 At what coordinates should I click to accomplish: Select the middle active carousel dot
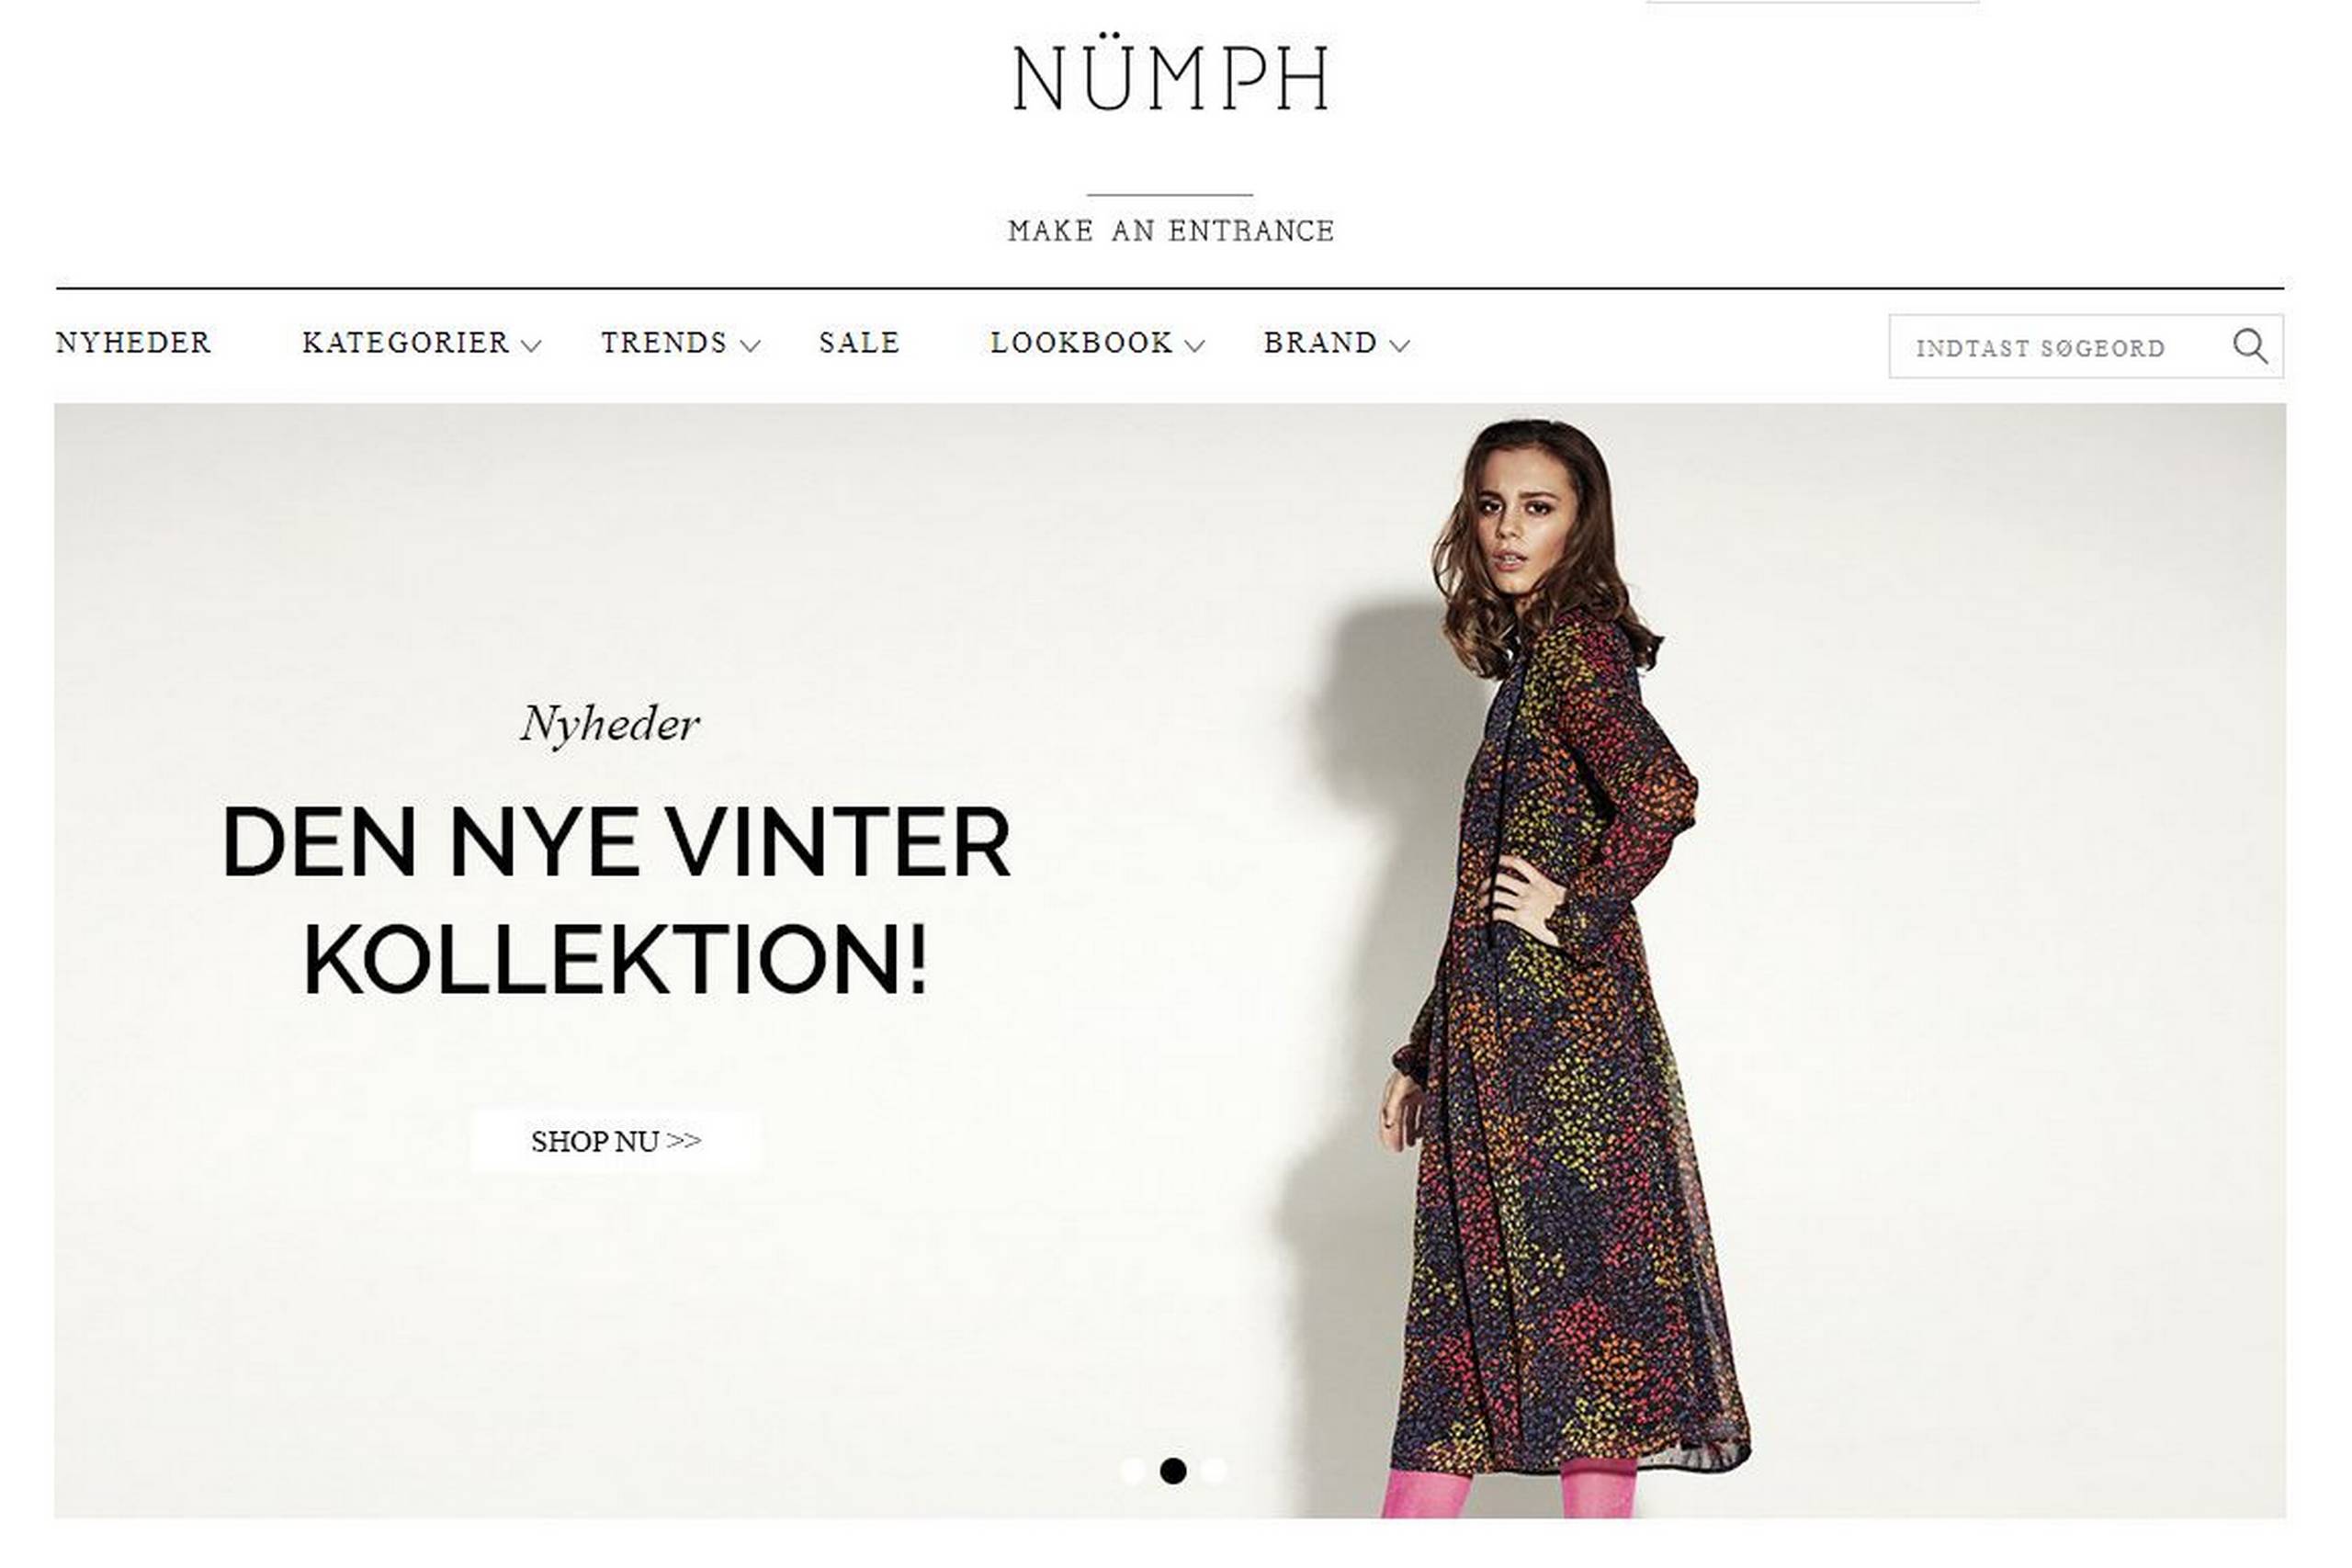pyautogui.click(x=1173, y=1471)
